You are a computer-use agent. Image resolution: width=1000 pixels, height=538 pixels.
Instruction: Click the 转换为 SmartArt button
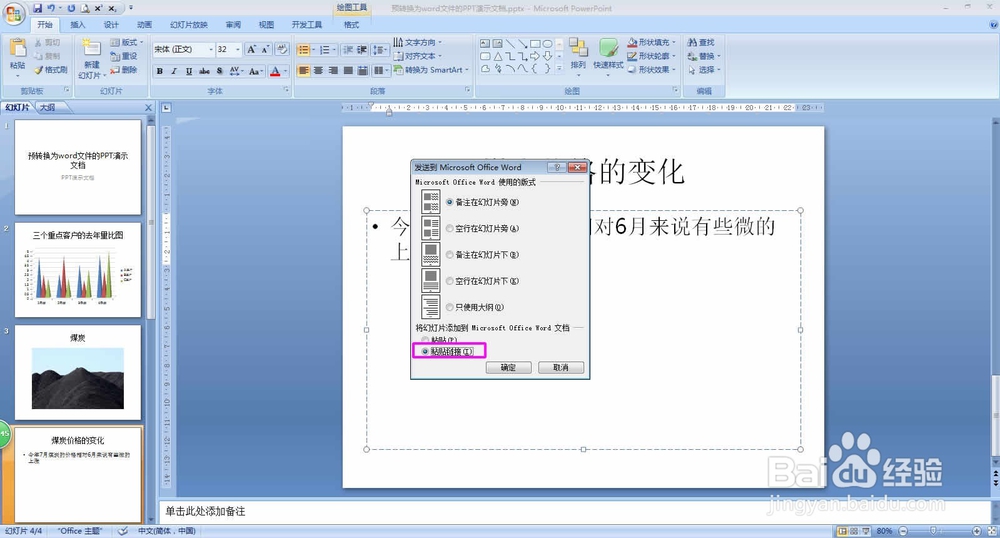(432, 70)
